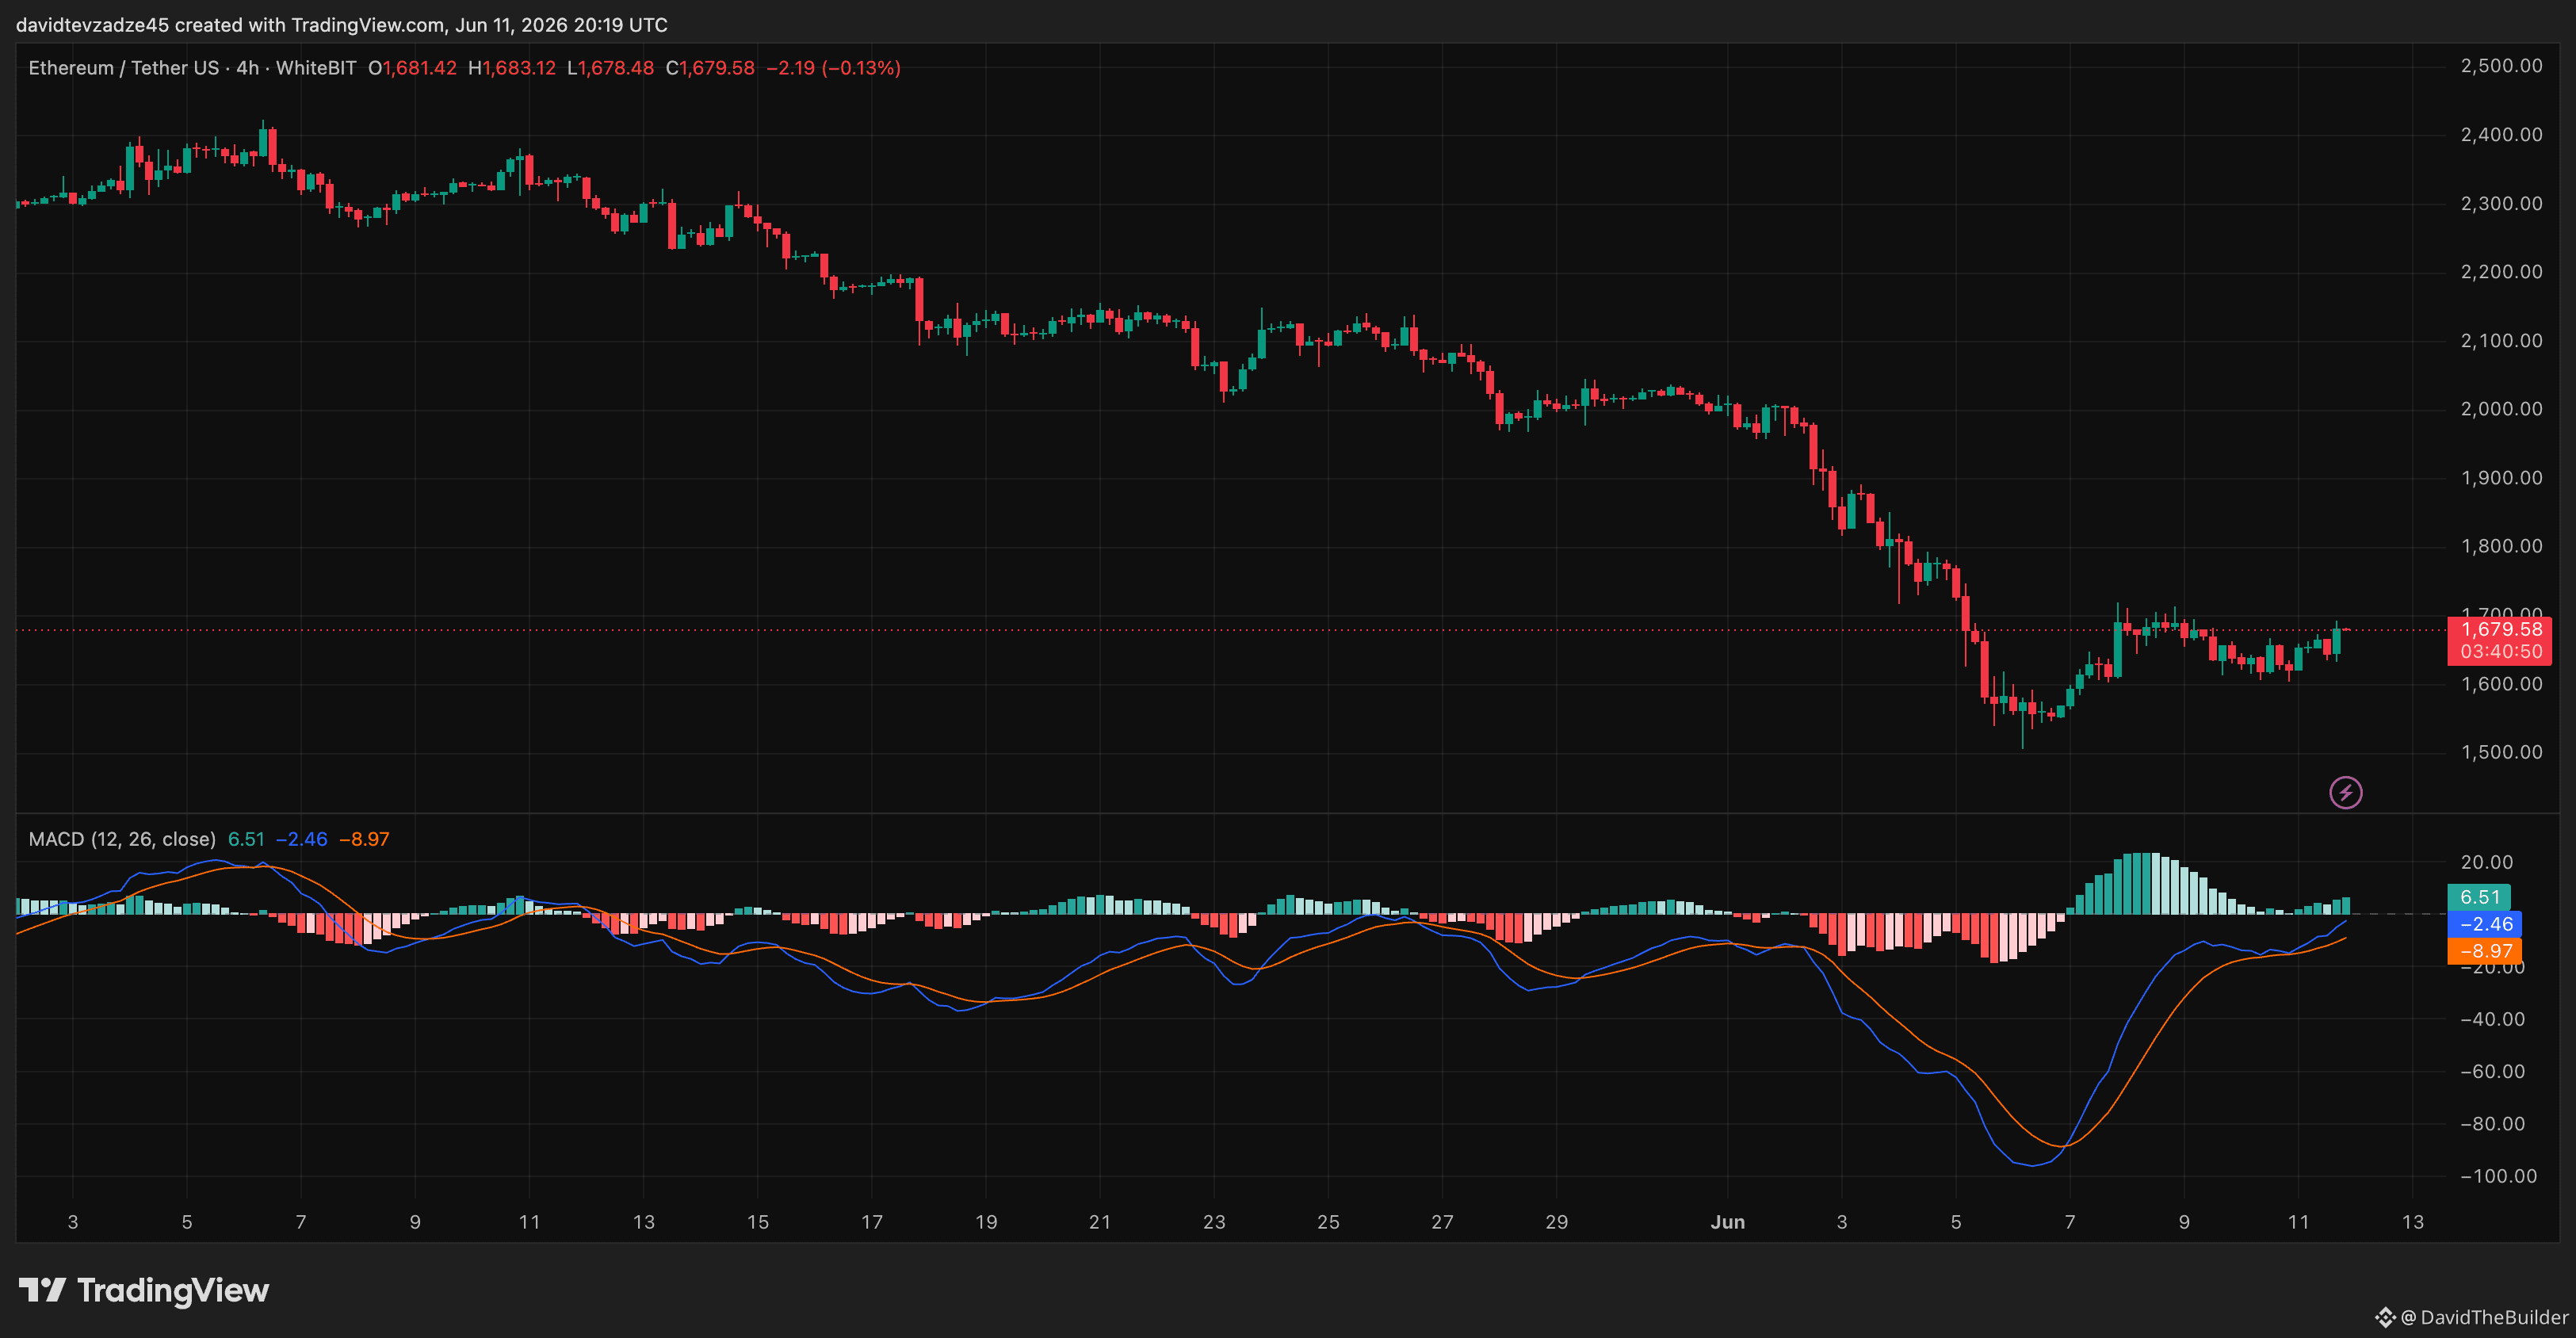Click the '23' date label on time axis

pyautogui.click(x=1214, y=1222)
